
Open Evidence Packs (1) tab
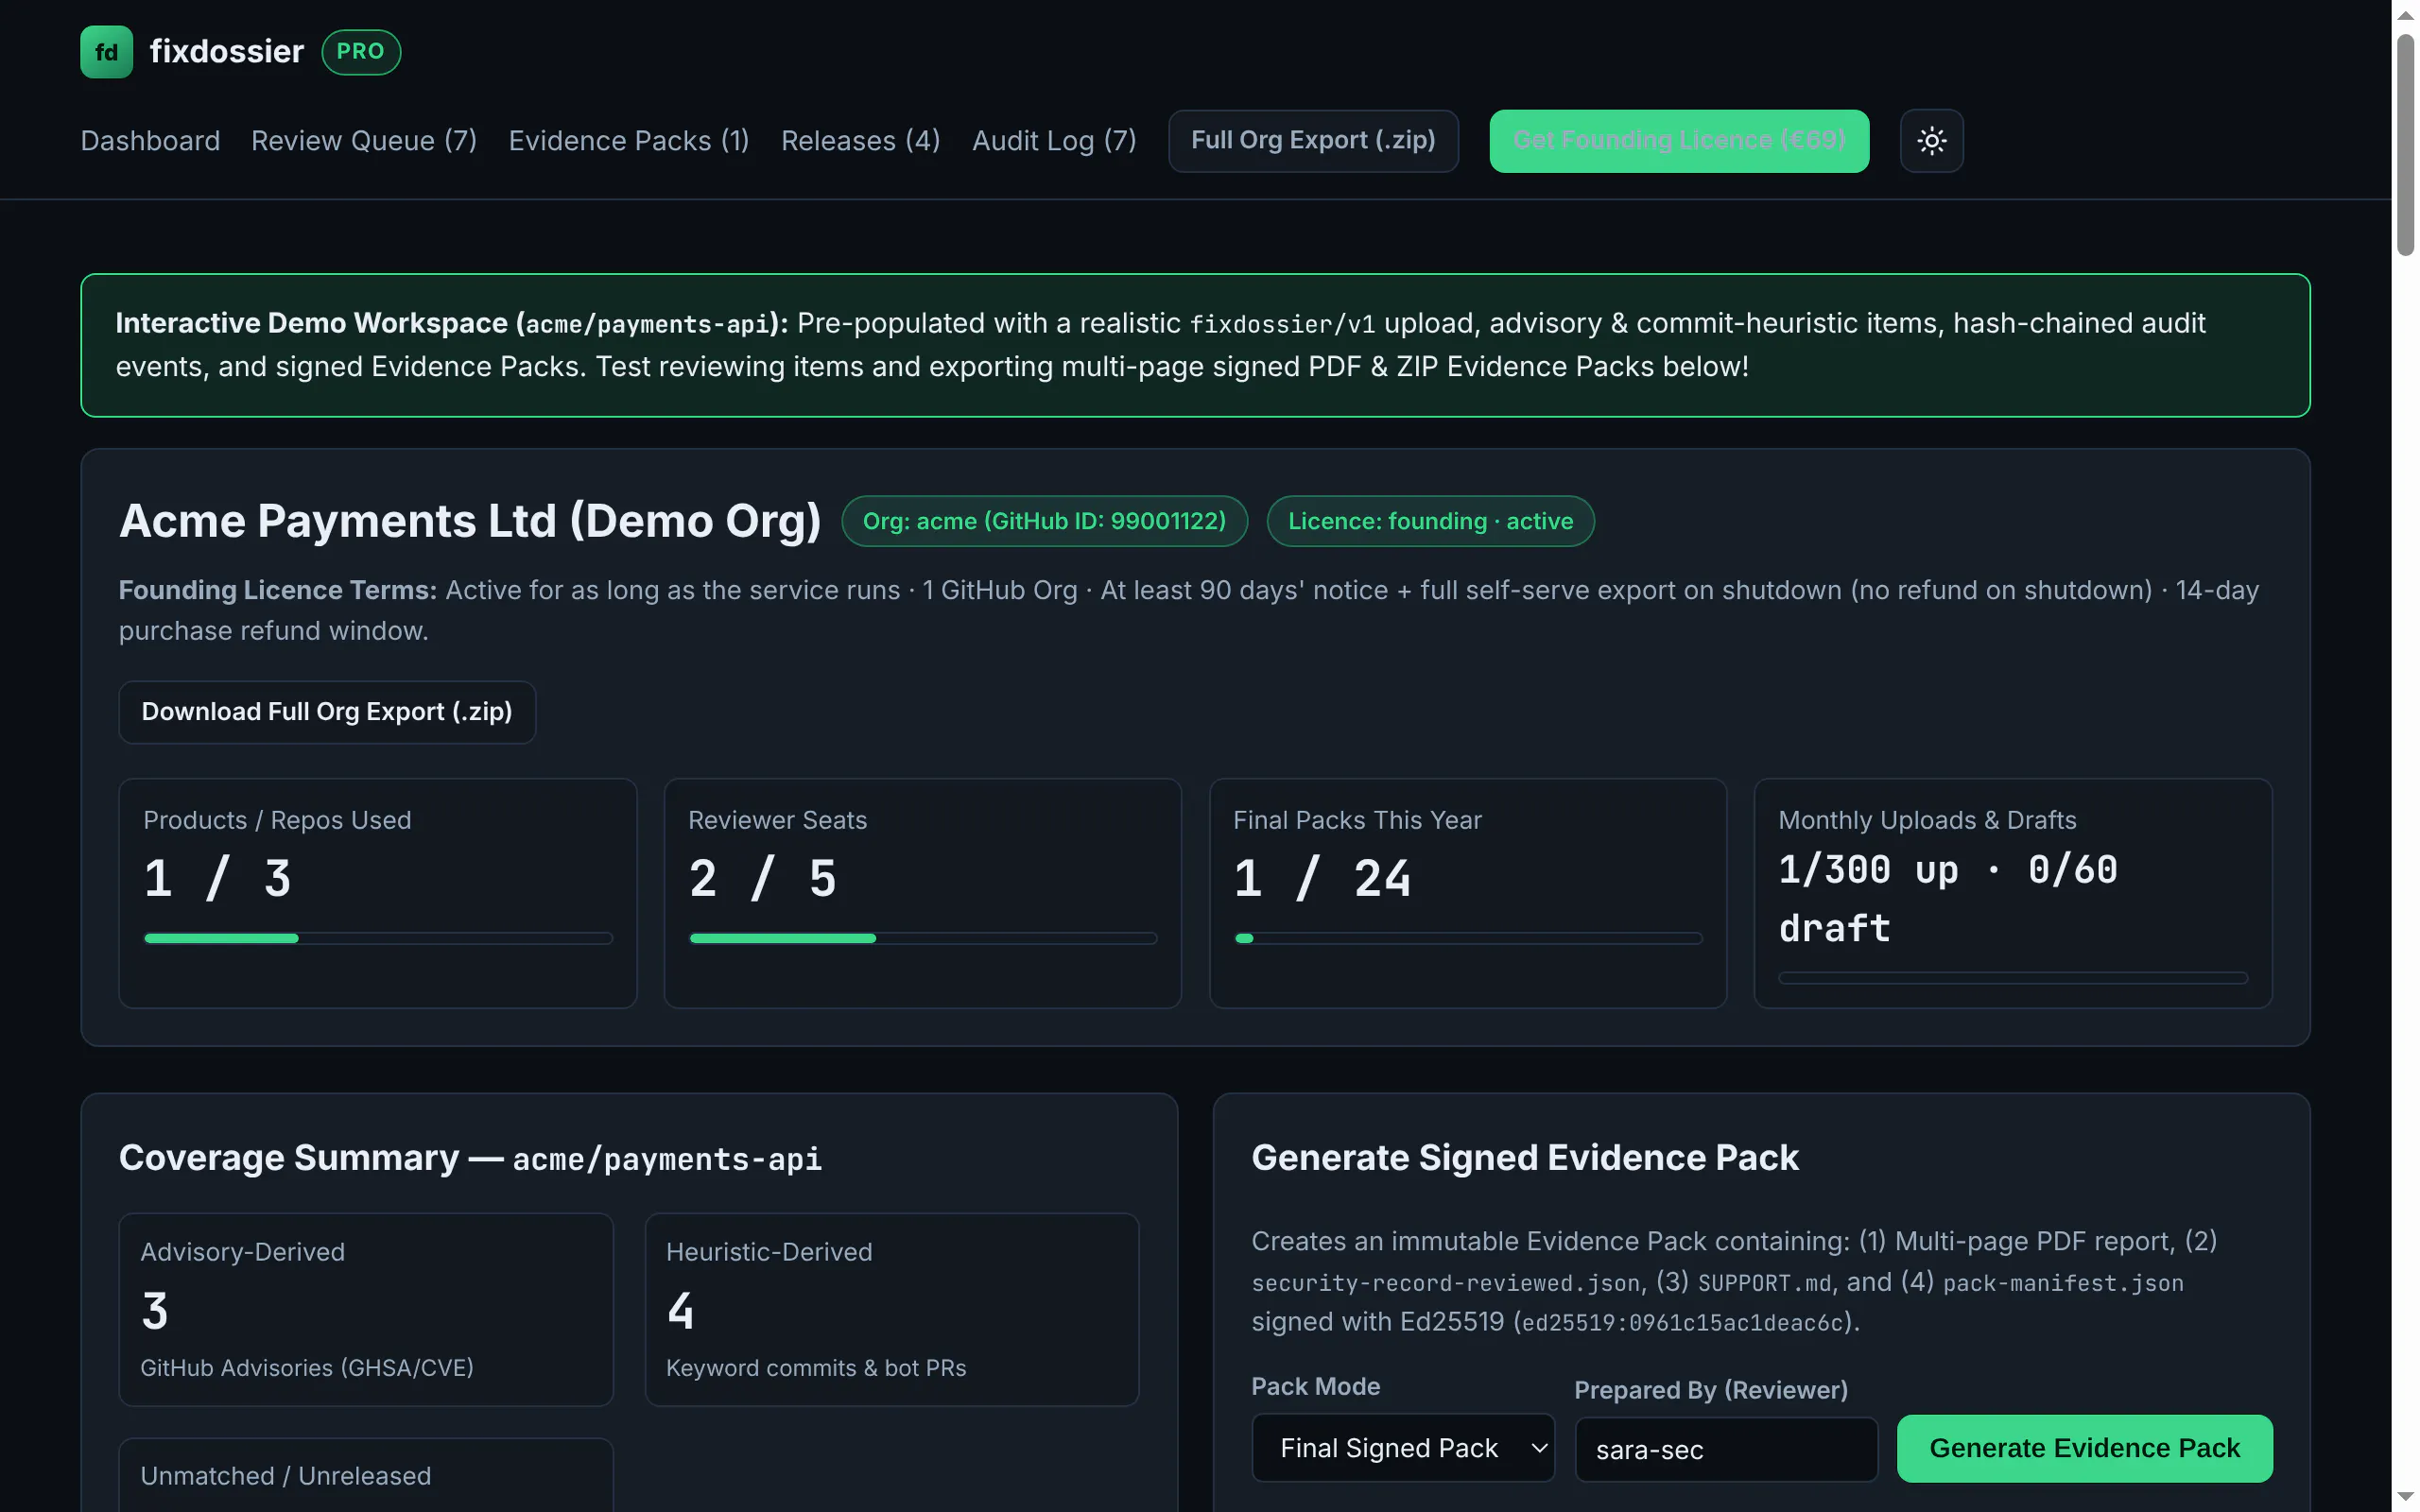[629, 141]
